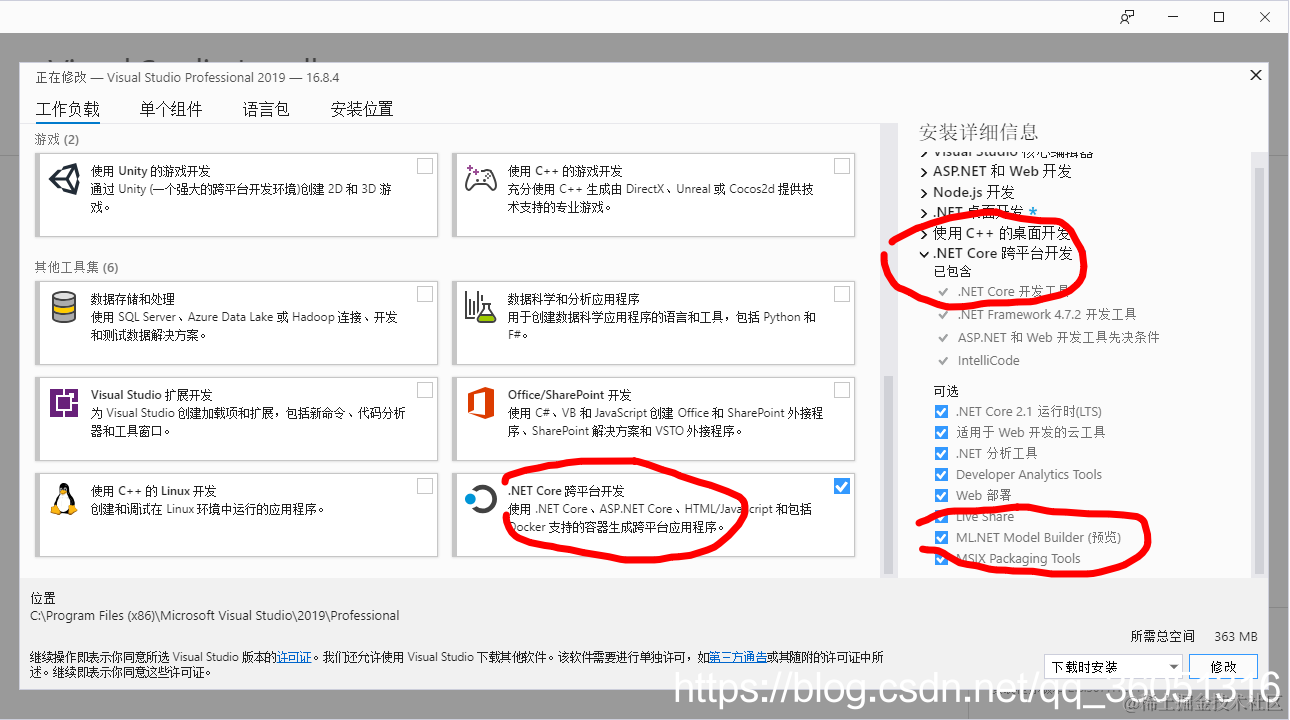This screenshot has width=1290, height=720.
Task: Check the Office/SharePoint development workload
Action: click(x=842, y=390)
